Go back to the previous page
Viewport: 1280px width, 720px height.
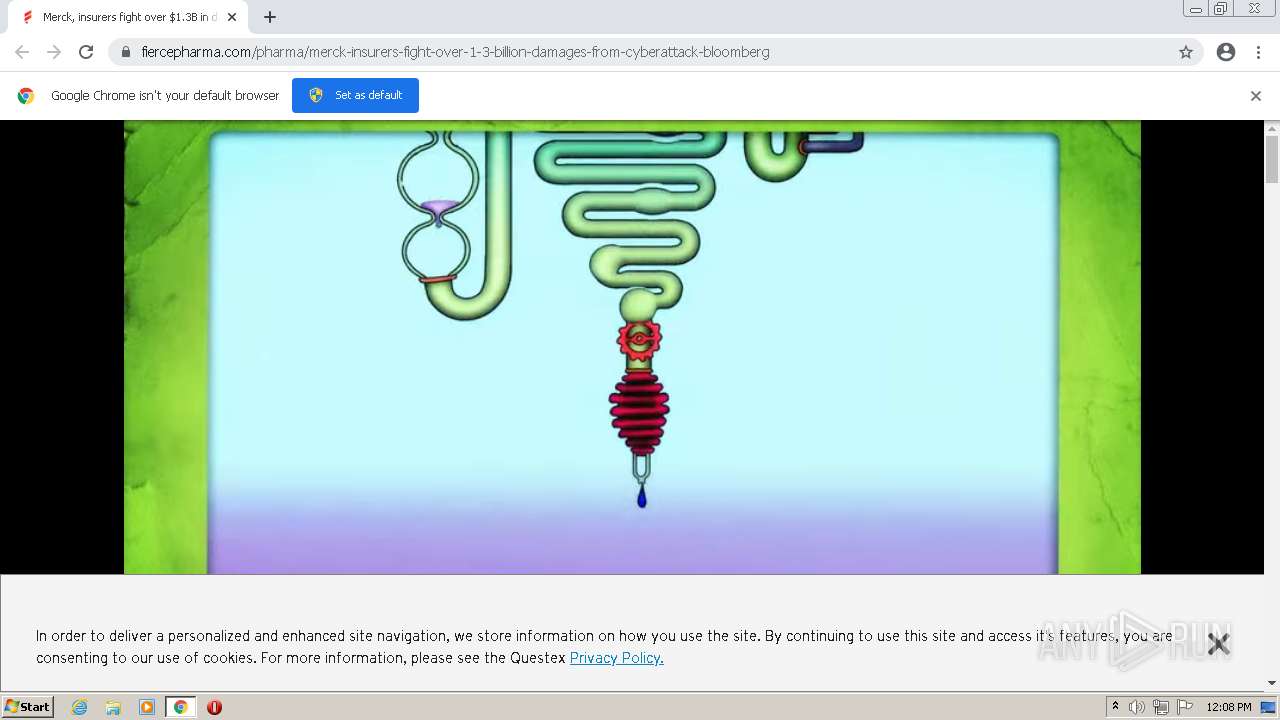coord(22,52)
